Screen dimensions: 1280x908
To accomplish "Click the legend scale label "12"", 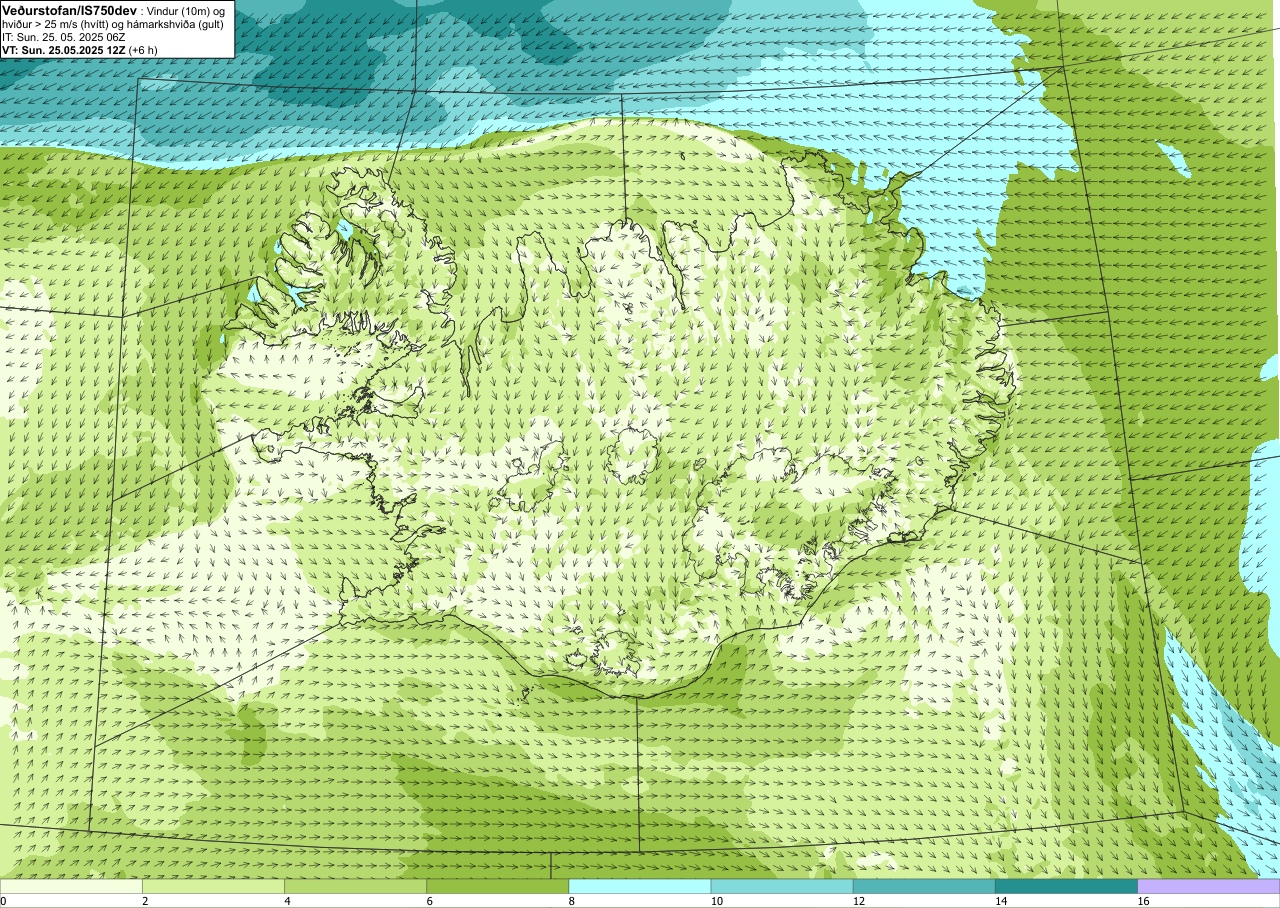I will coord(858,901).
